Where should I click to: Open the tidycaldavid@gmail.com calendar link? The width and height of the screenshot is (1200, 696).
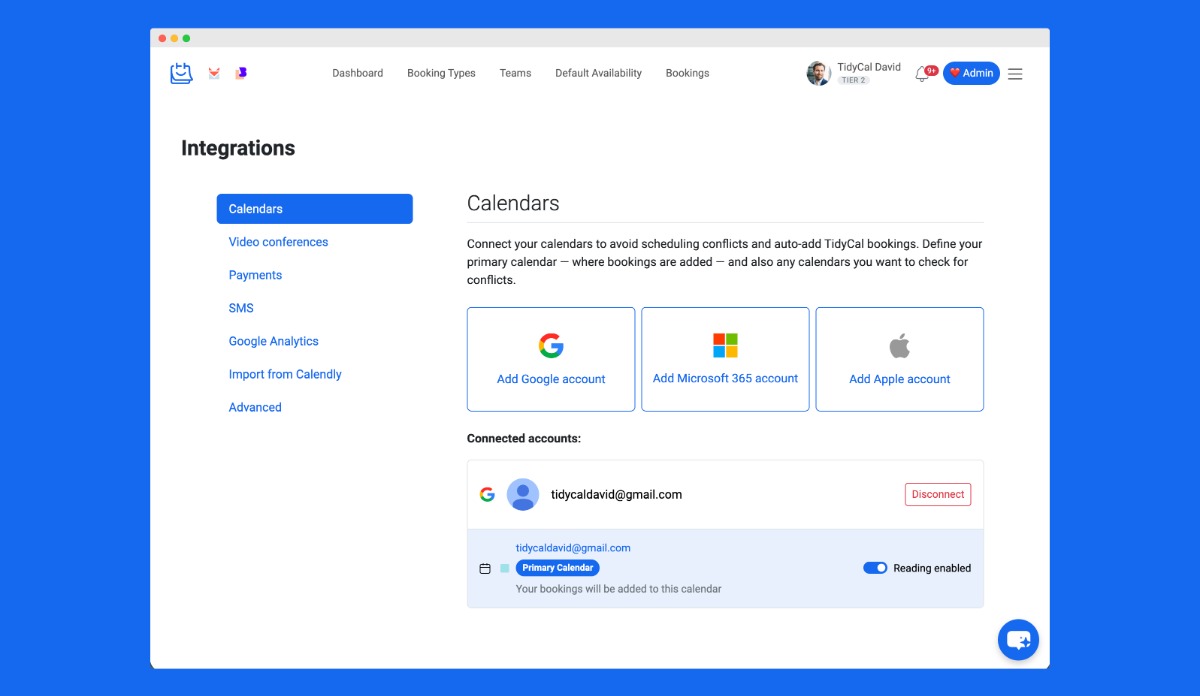(x=573, y=548)
